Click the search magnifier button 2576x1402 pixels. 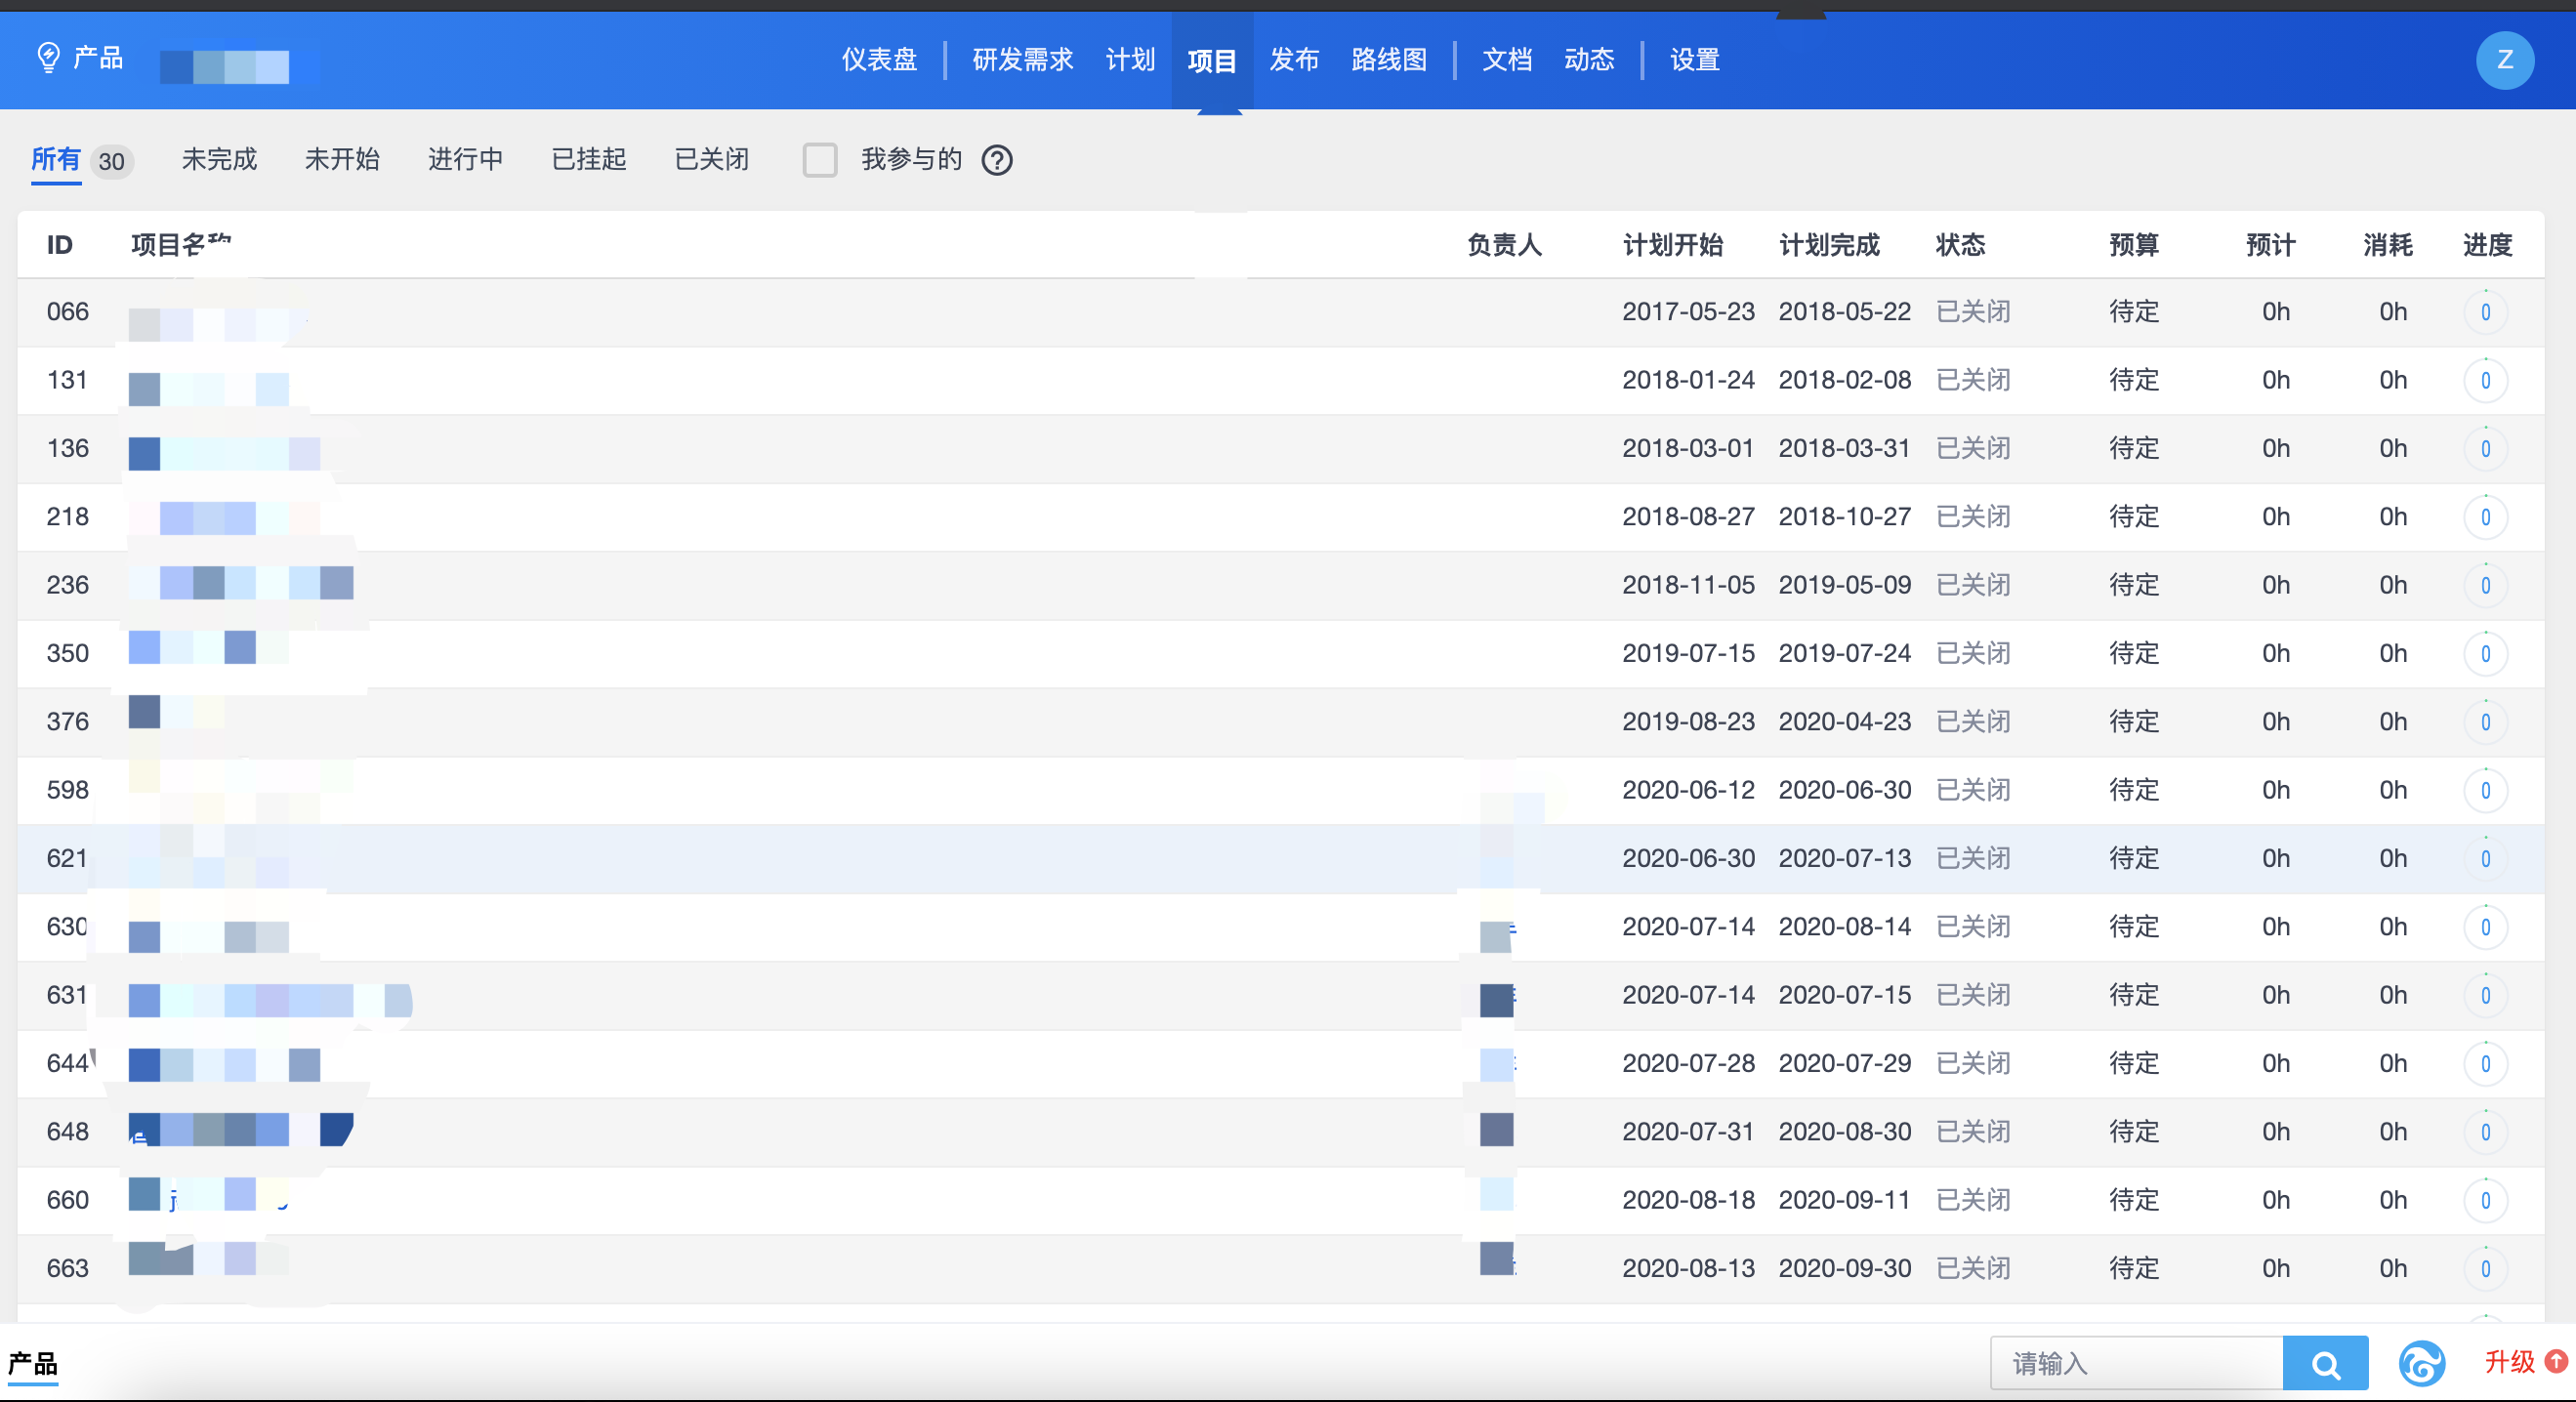(2325, 1364)
